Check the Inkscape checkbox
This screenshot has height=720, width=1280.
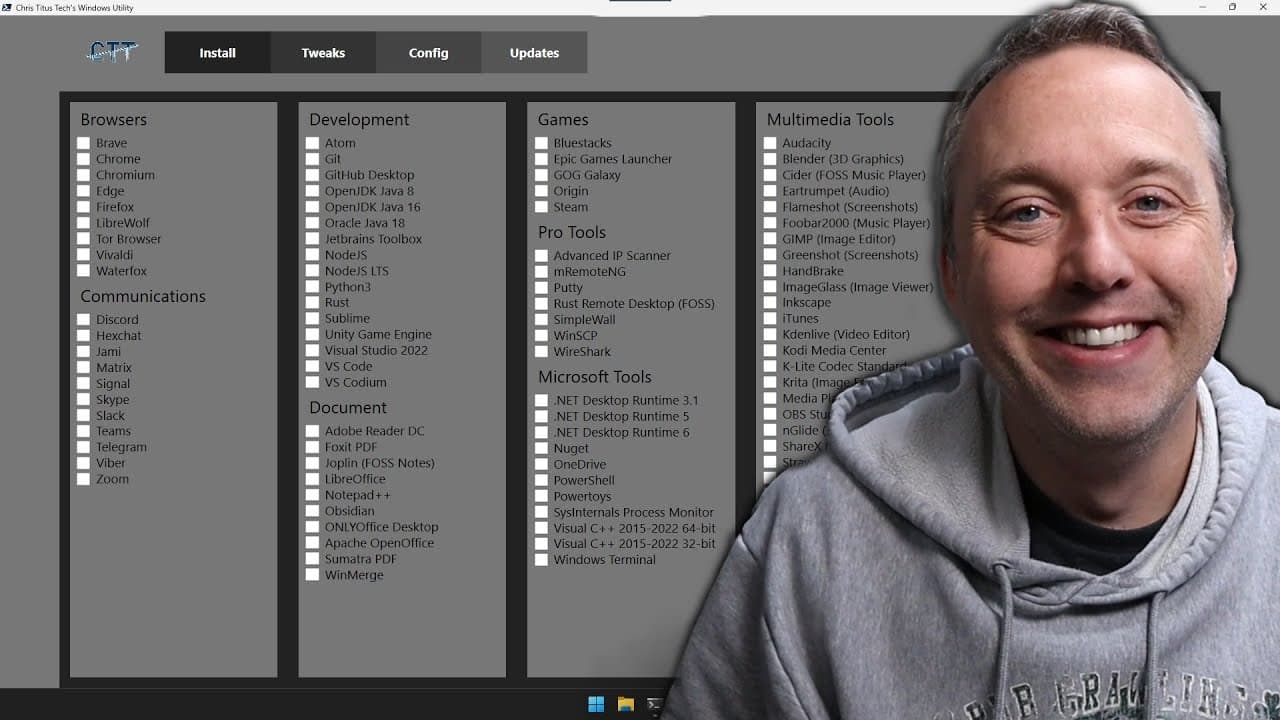(770, 303)
